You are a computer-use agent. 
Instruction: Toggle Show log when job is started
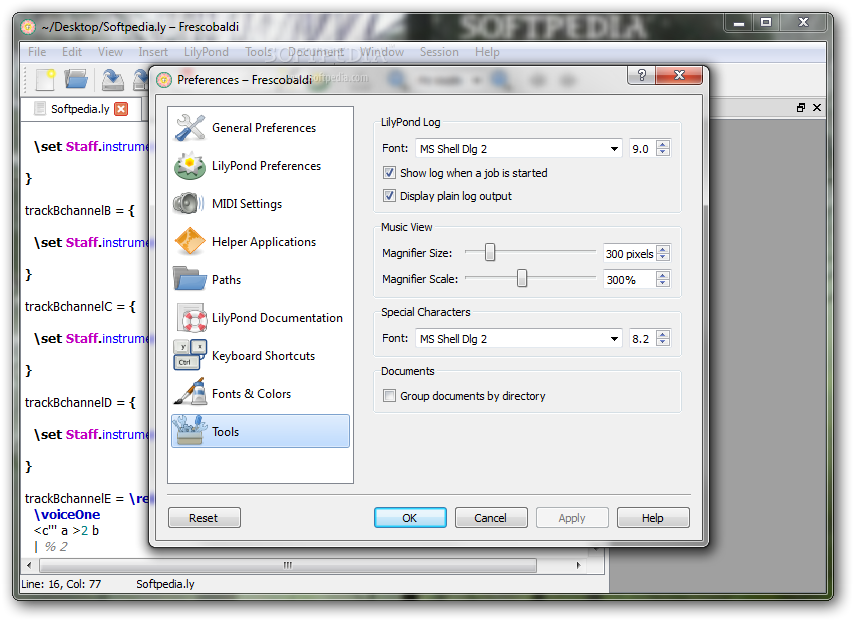click(389, 173)
